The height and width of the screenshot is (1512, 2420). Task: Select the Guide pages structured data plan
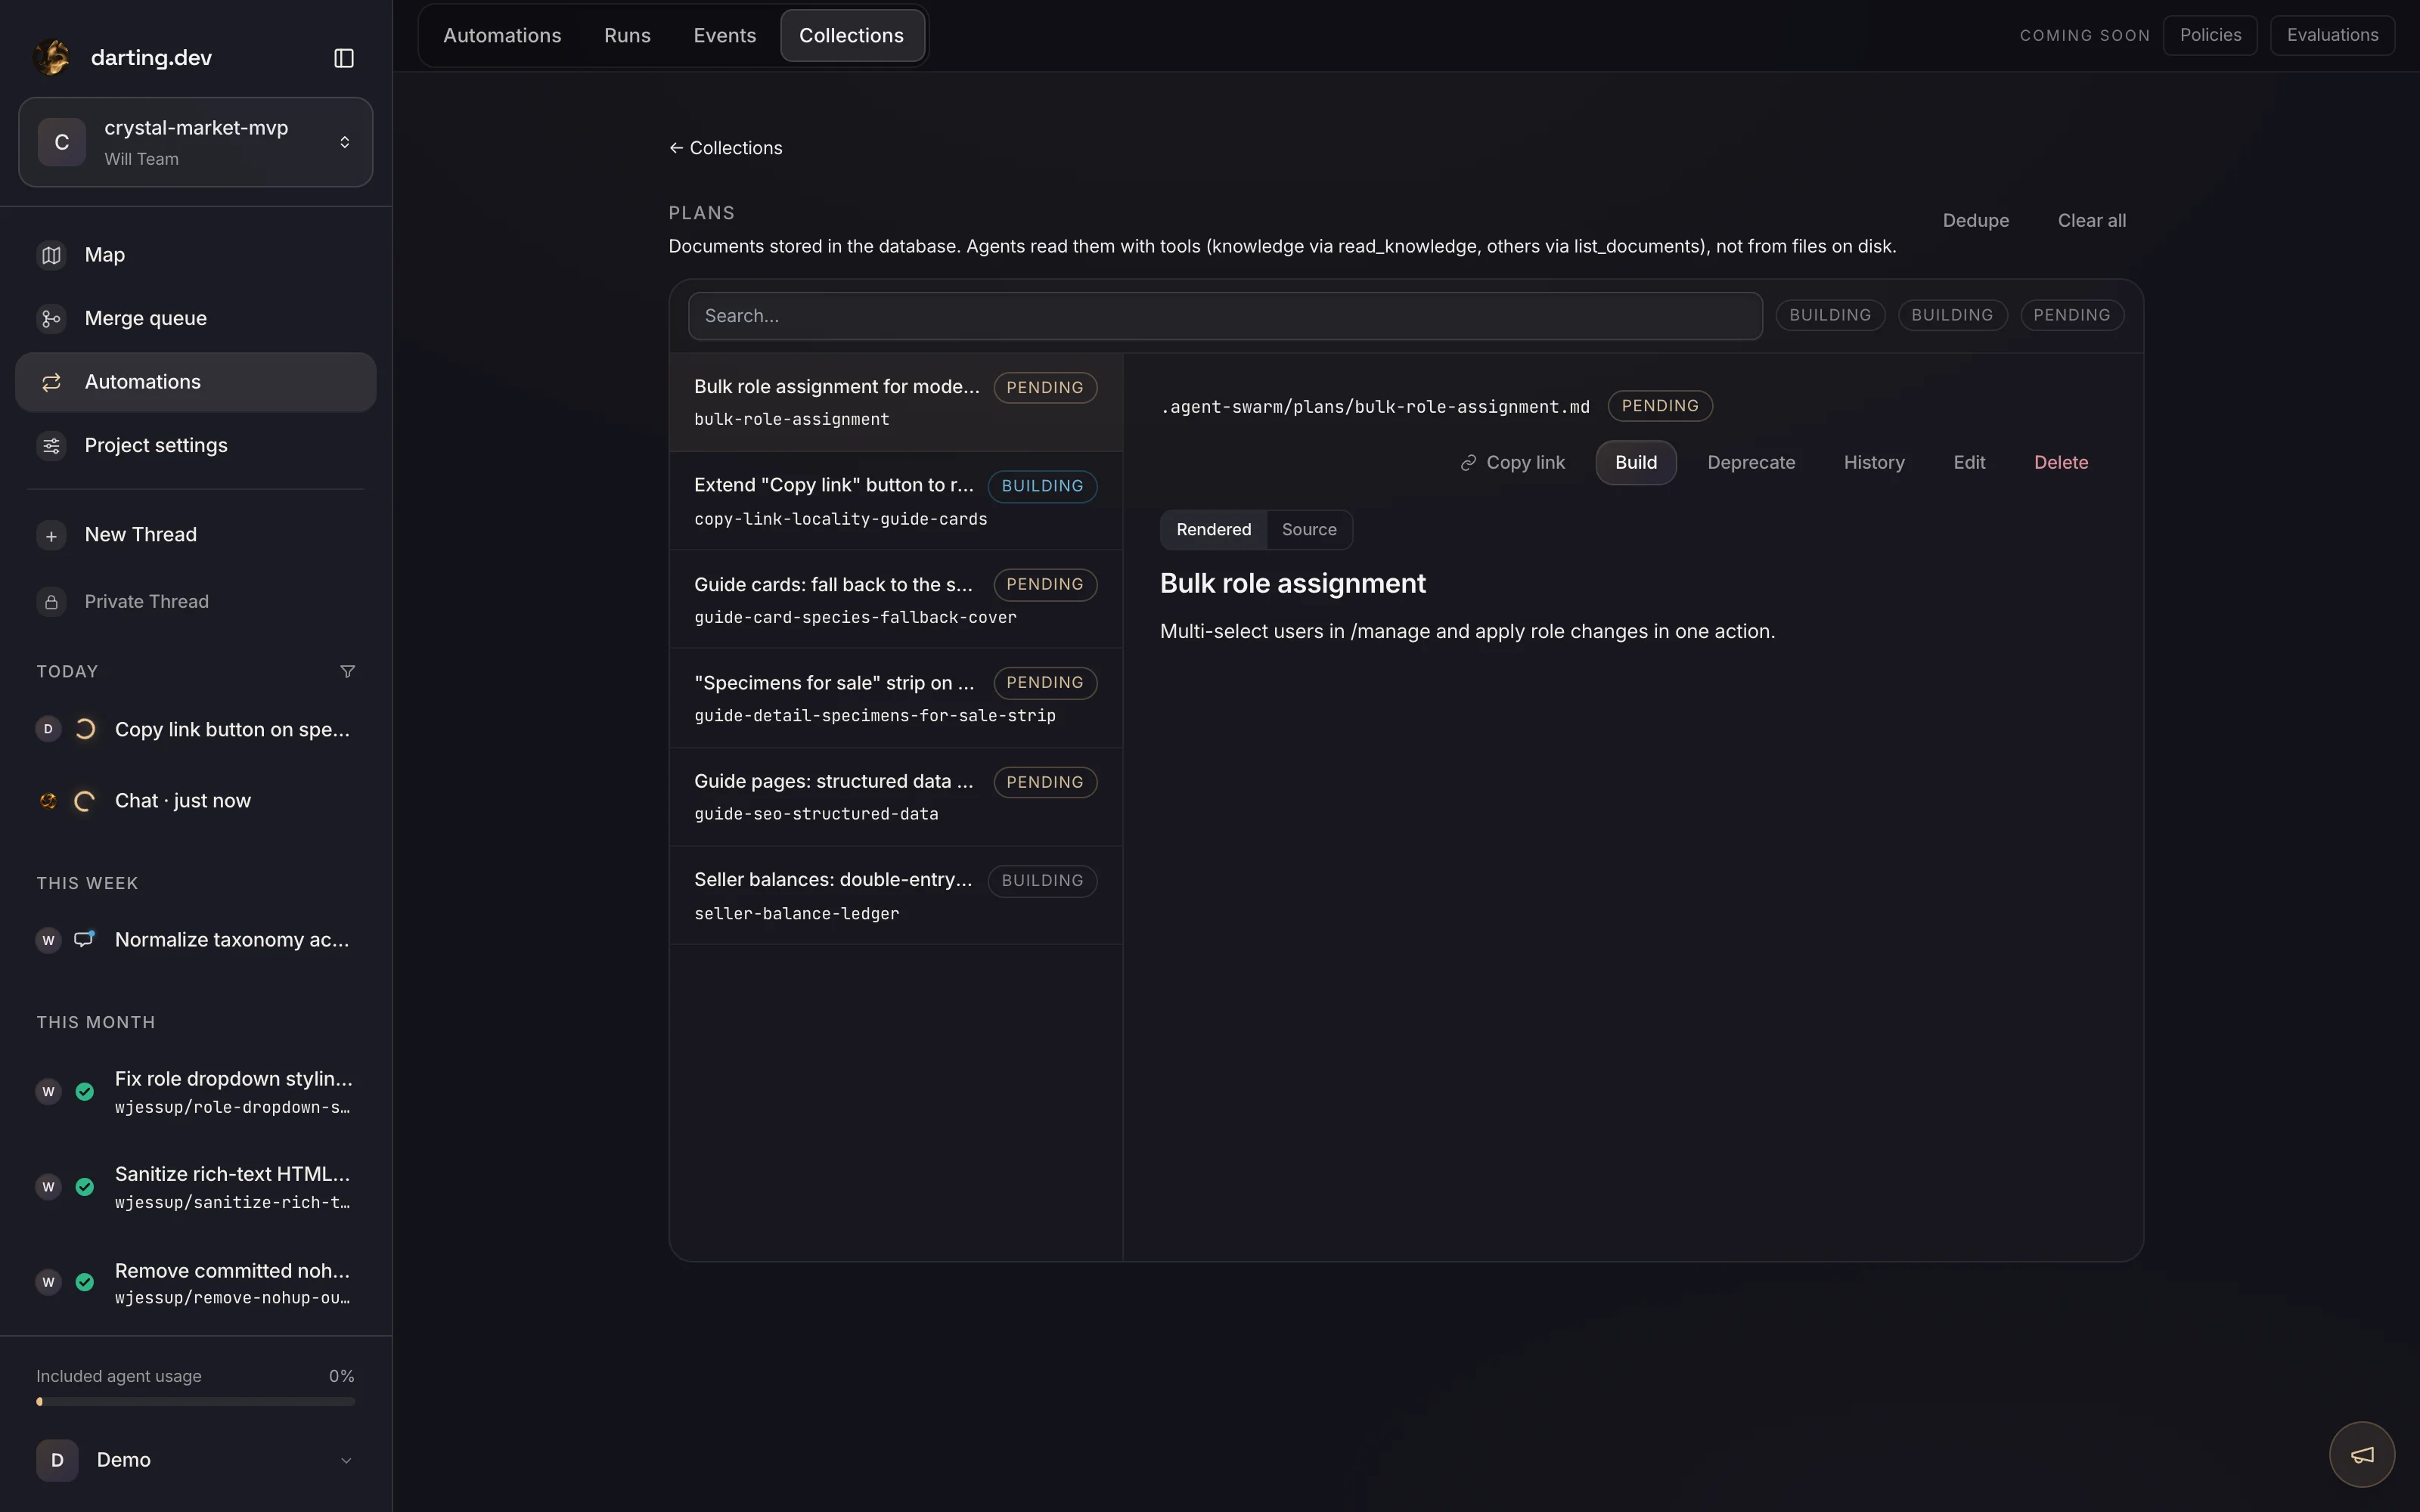[896, 797]
